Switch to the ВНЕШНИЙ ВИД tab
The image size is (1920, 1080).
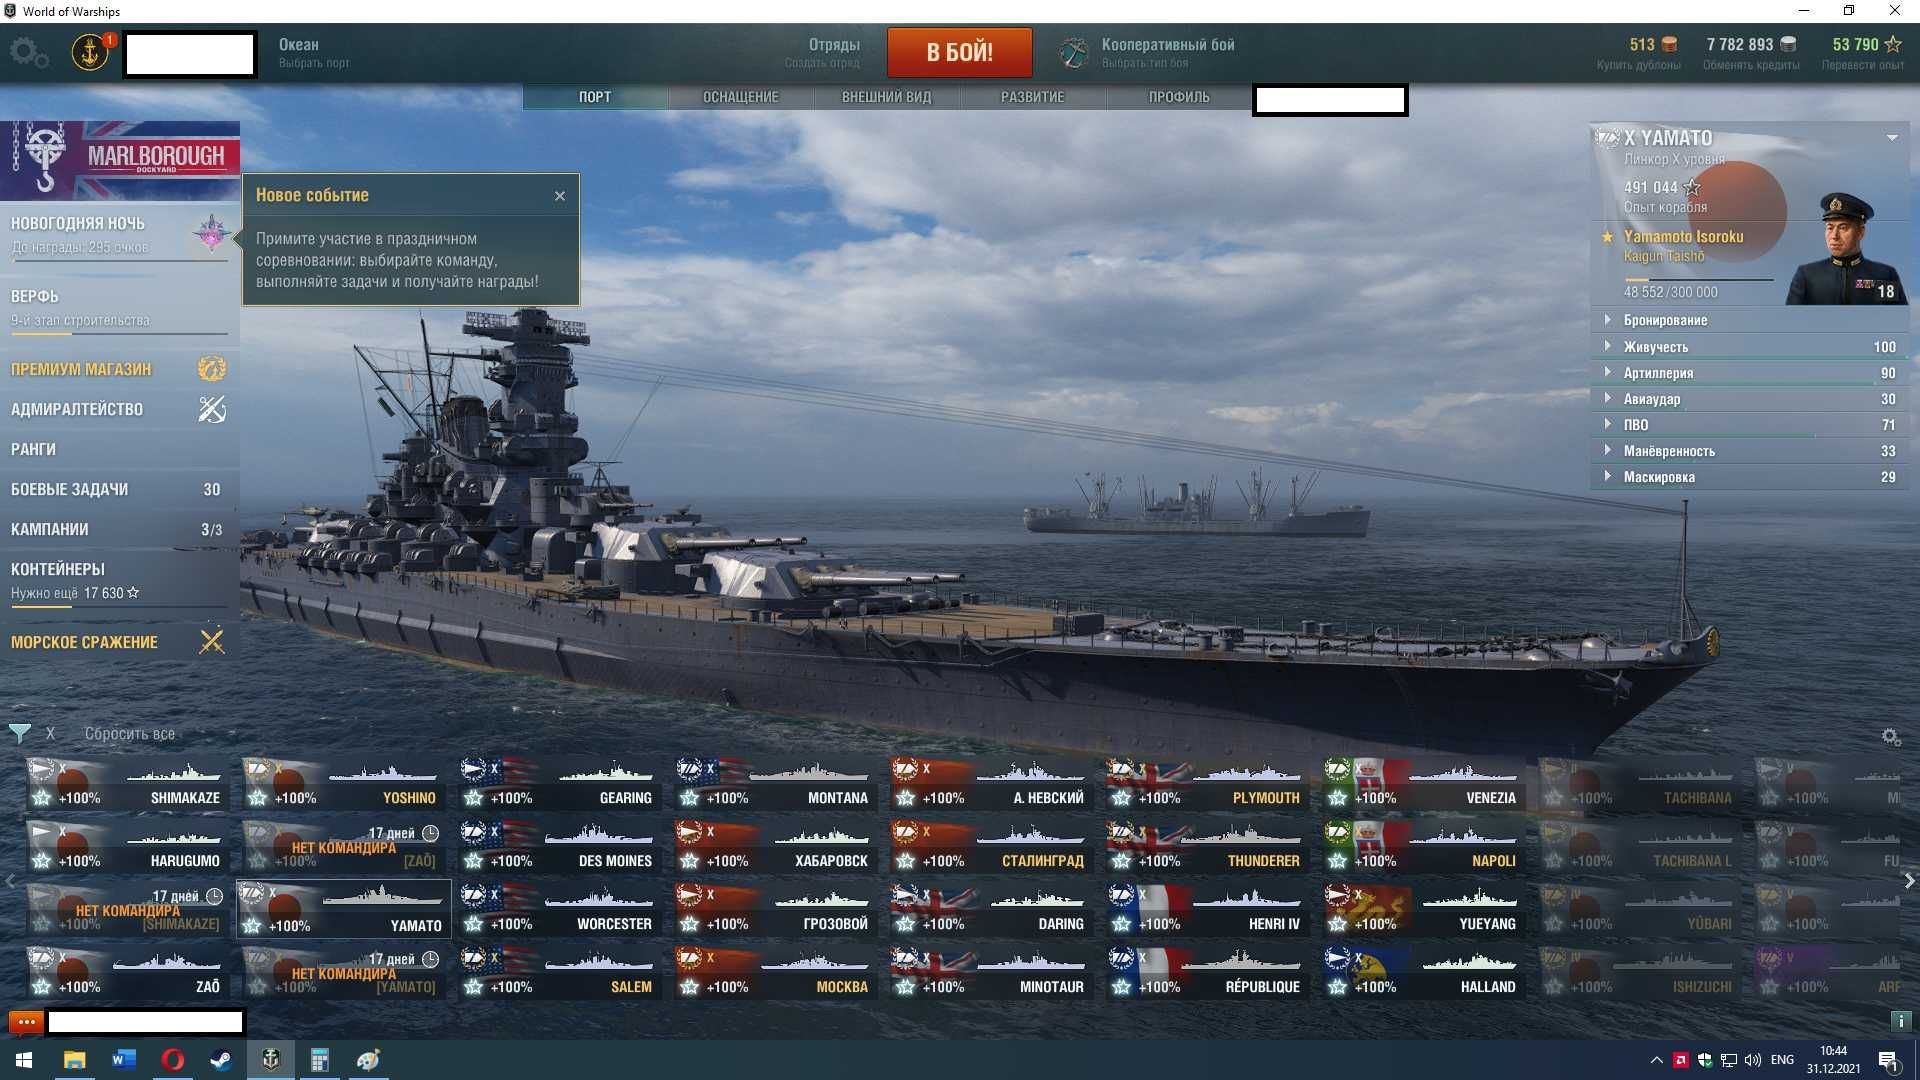click(x=887, y=97)
